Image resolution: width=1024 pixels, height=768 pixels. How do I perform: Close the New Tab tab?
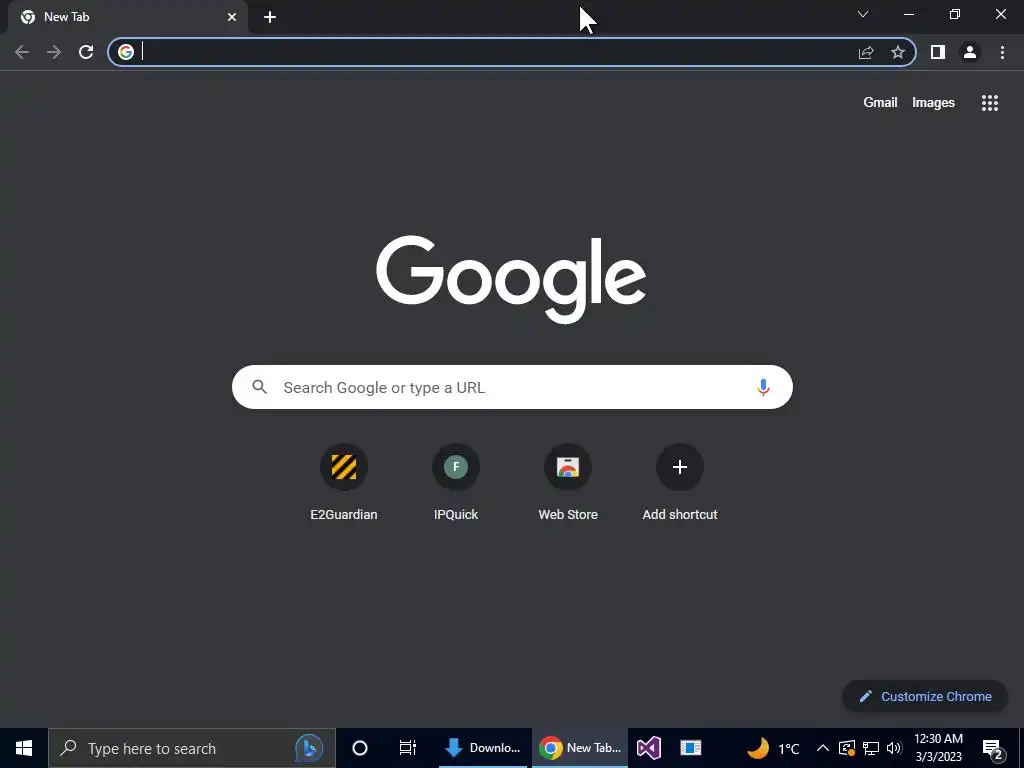tap(232, 17)
